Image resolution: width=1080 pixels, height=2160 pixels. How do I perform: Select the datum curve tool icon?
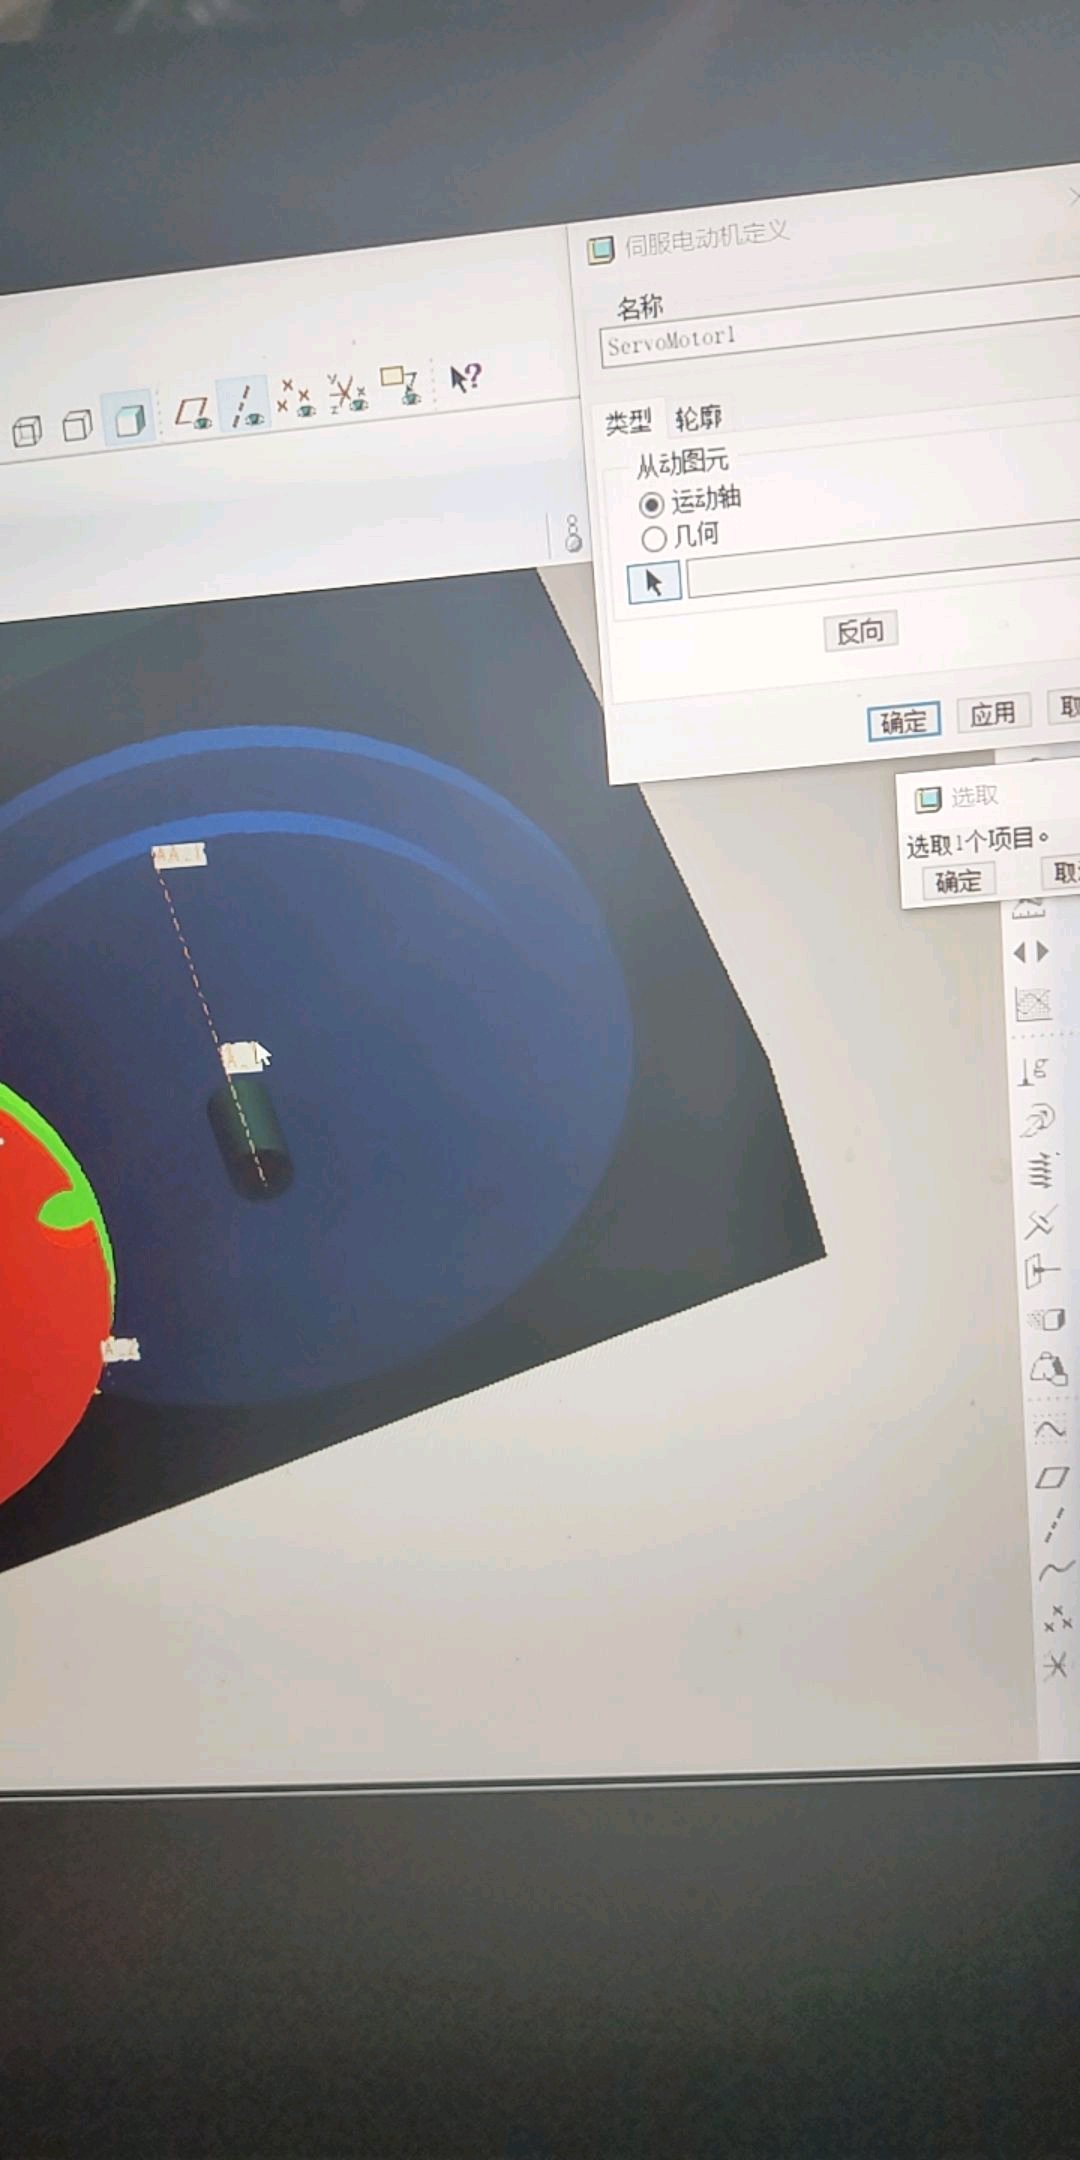[x=1056, y=1572]
